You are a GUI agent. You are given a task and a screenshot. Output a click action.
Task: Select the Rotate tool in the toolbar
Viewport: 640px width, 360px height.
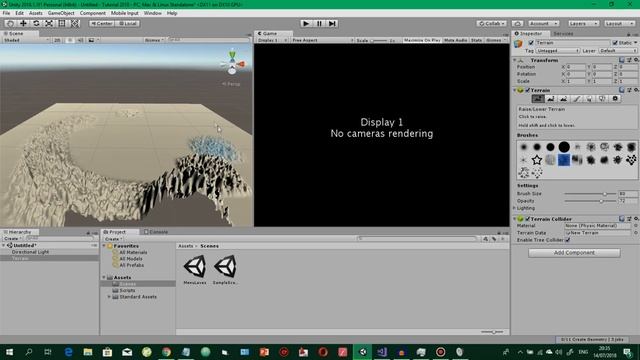tap(36, 24)
